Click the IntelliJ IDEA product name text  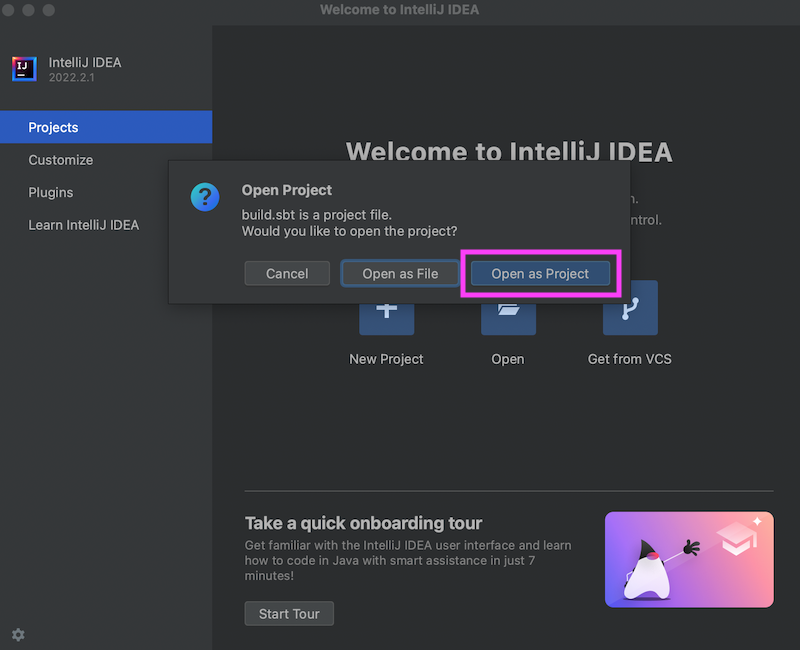[85, 62]
